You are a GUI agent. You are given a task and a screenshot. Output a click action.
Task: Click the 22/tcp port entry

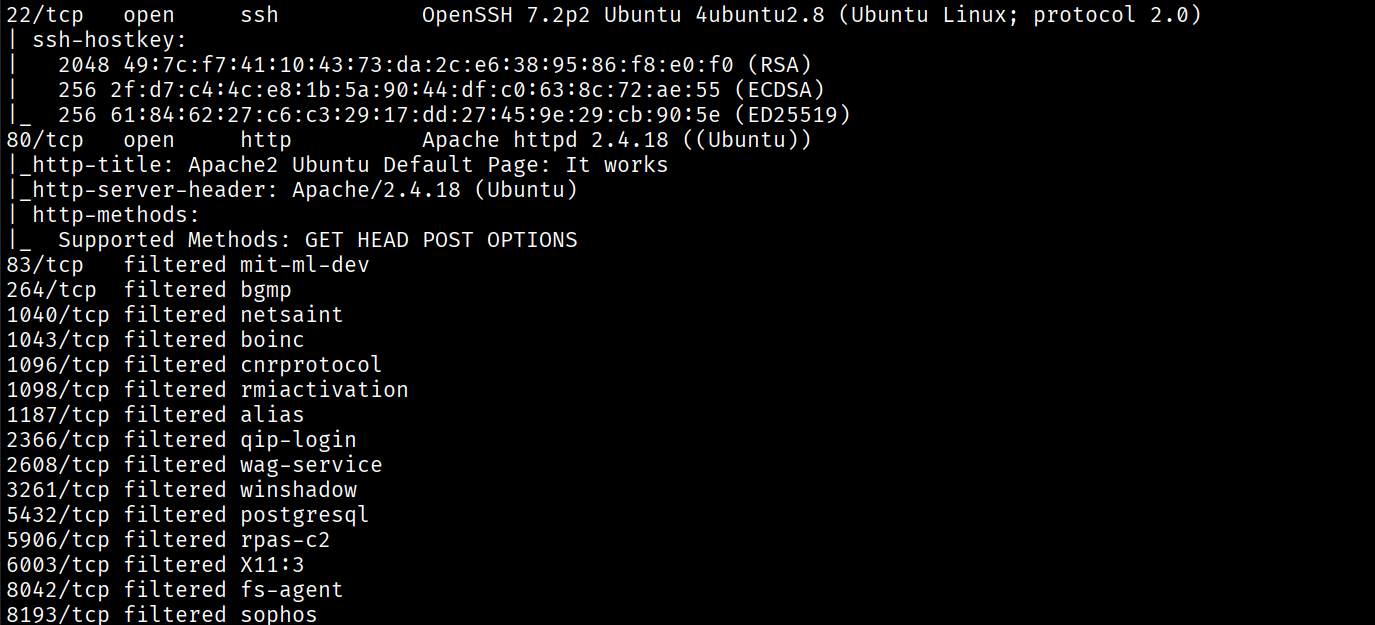tap(45, 15)
